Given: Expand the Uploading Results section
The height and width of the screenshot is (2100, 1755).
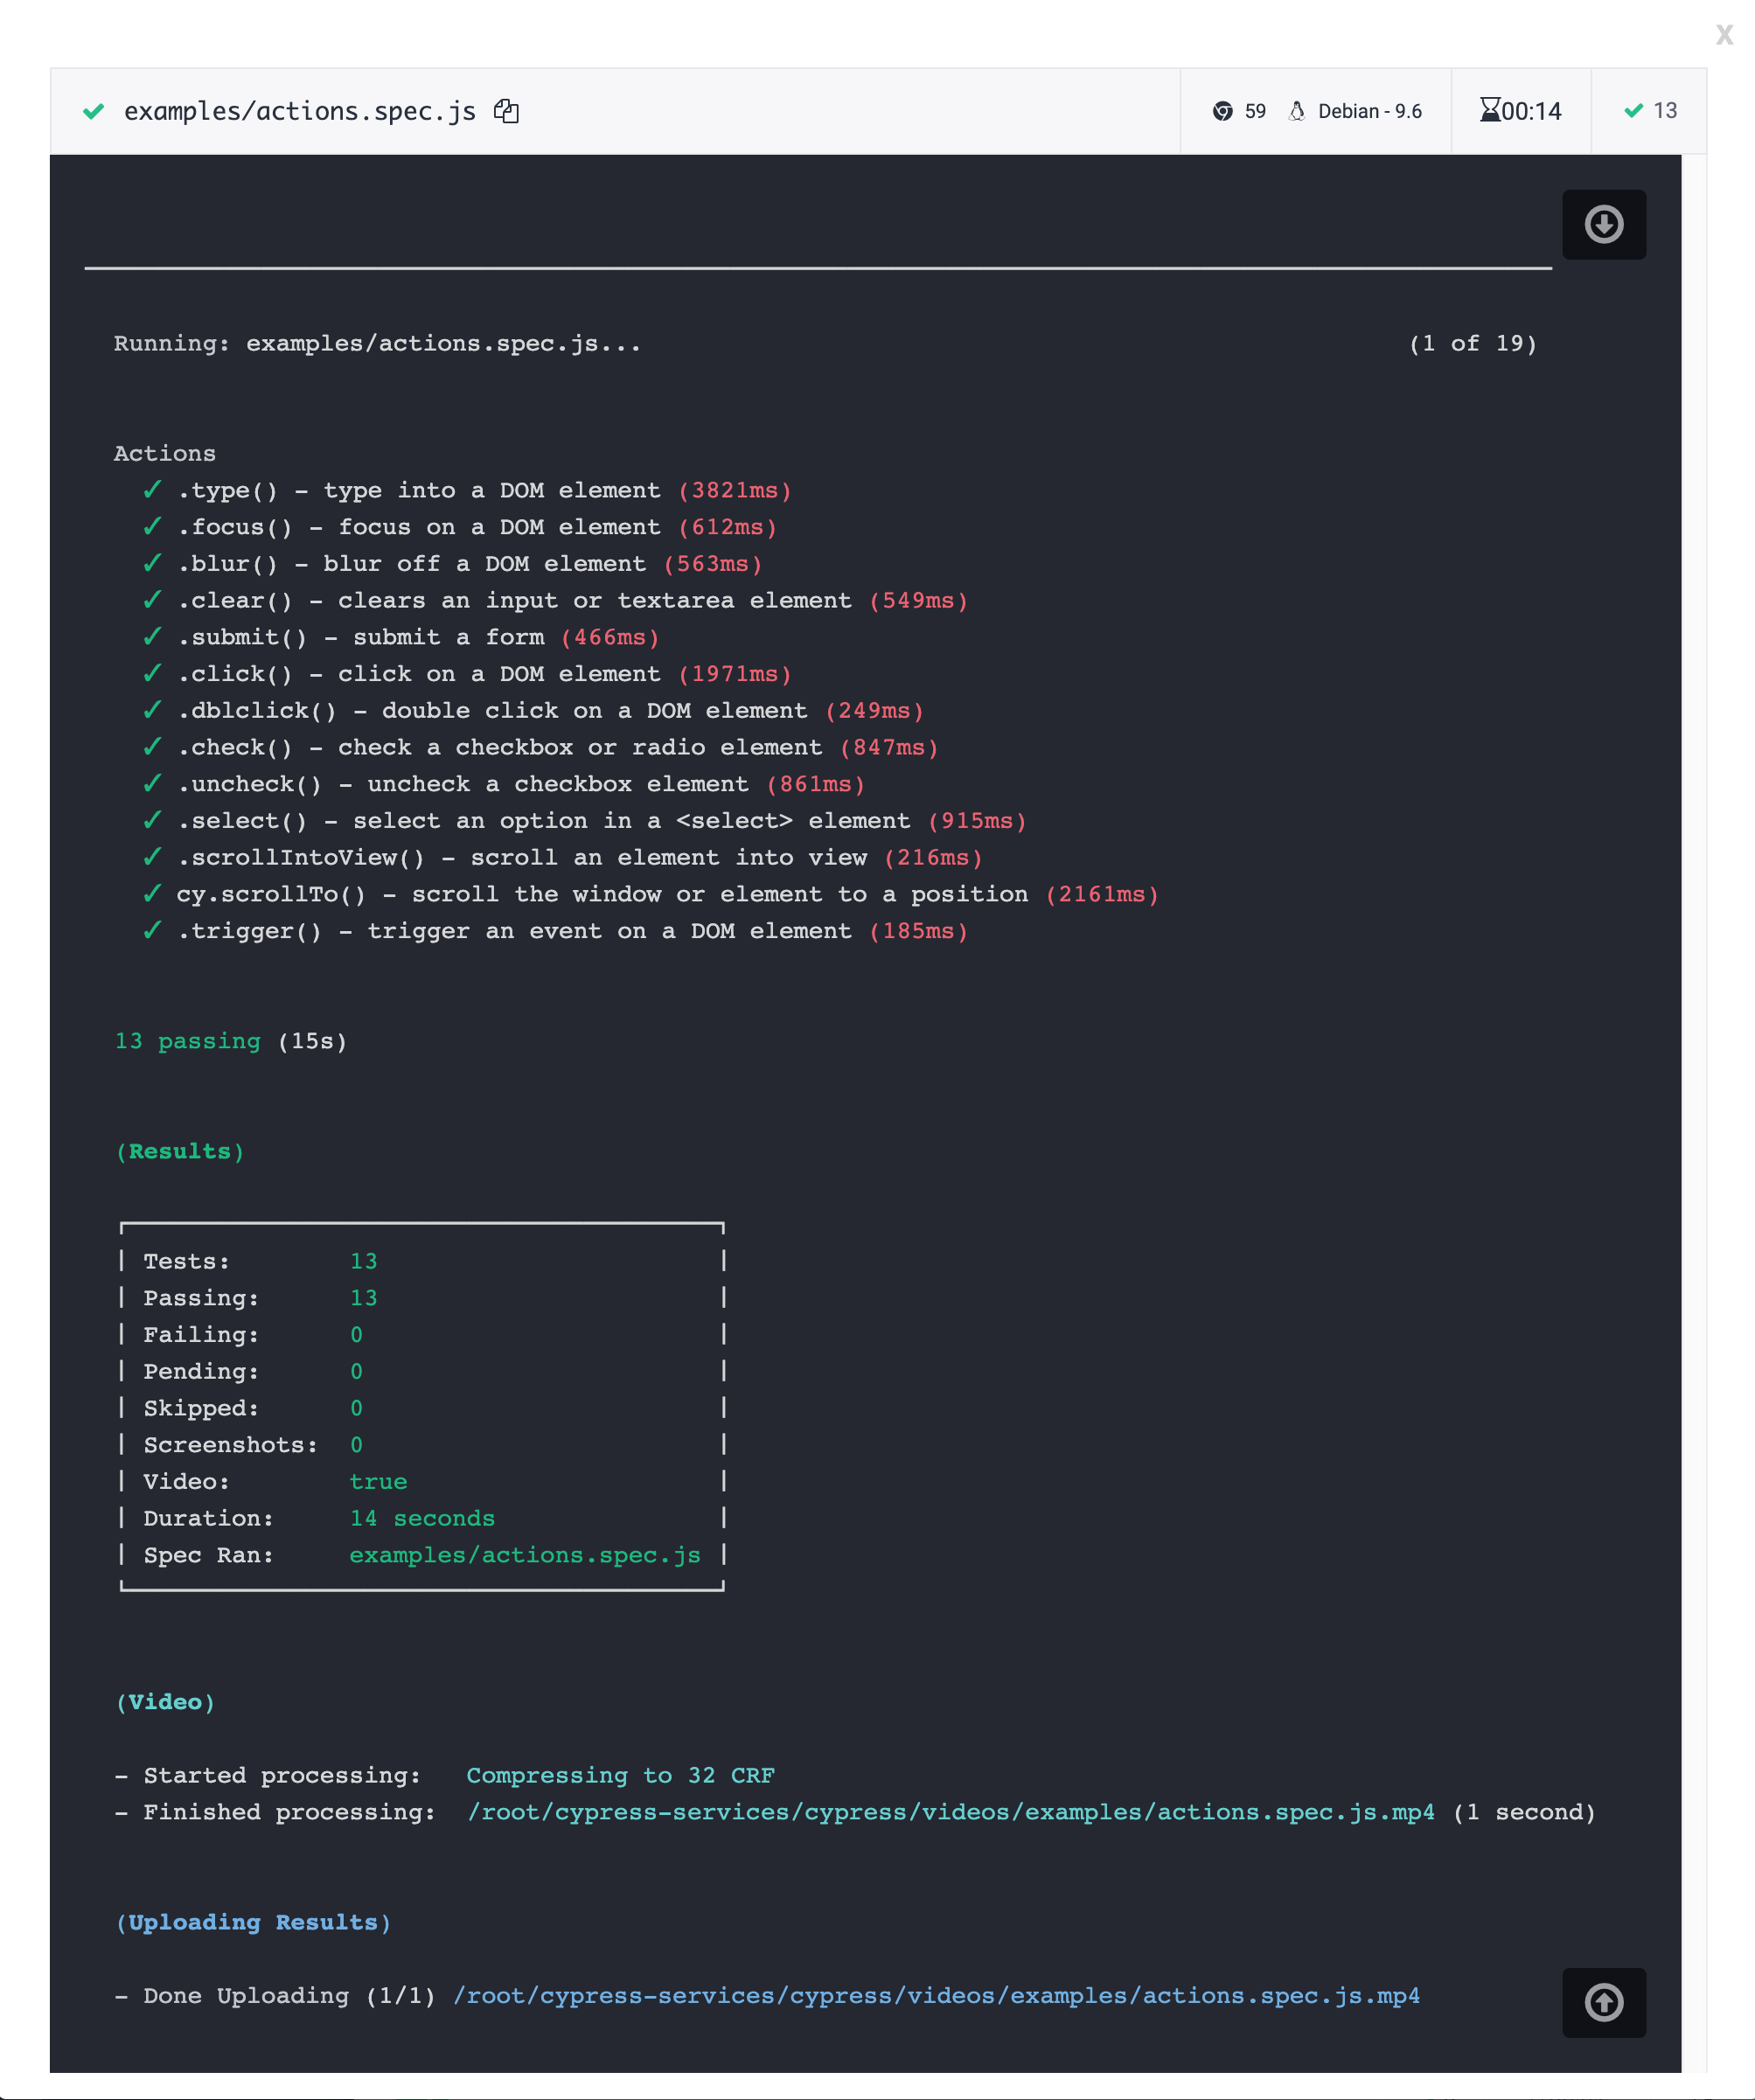Looking at the screenshot, I should [252, 1921].
